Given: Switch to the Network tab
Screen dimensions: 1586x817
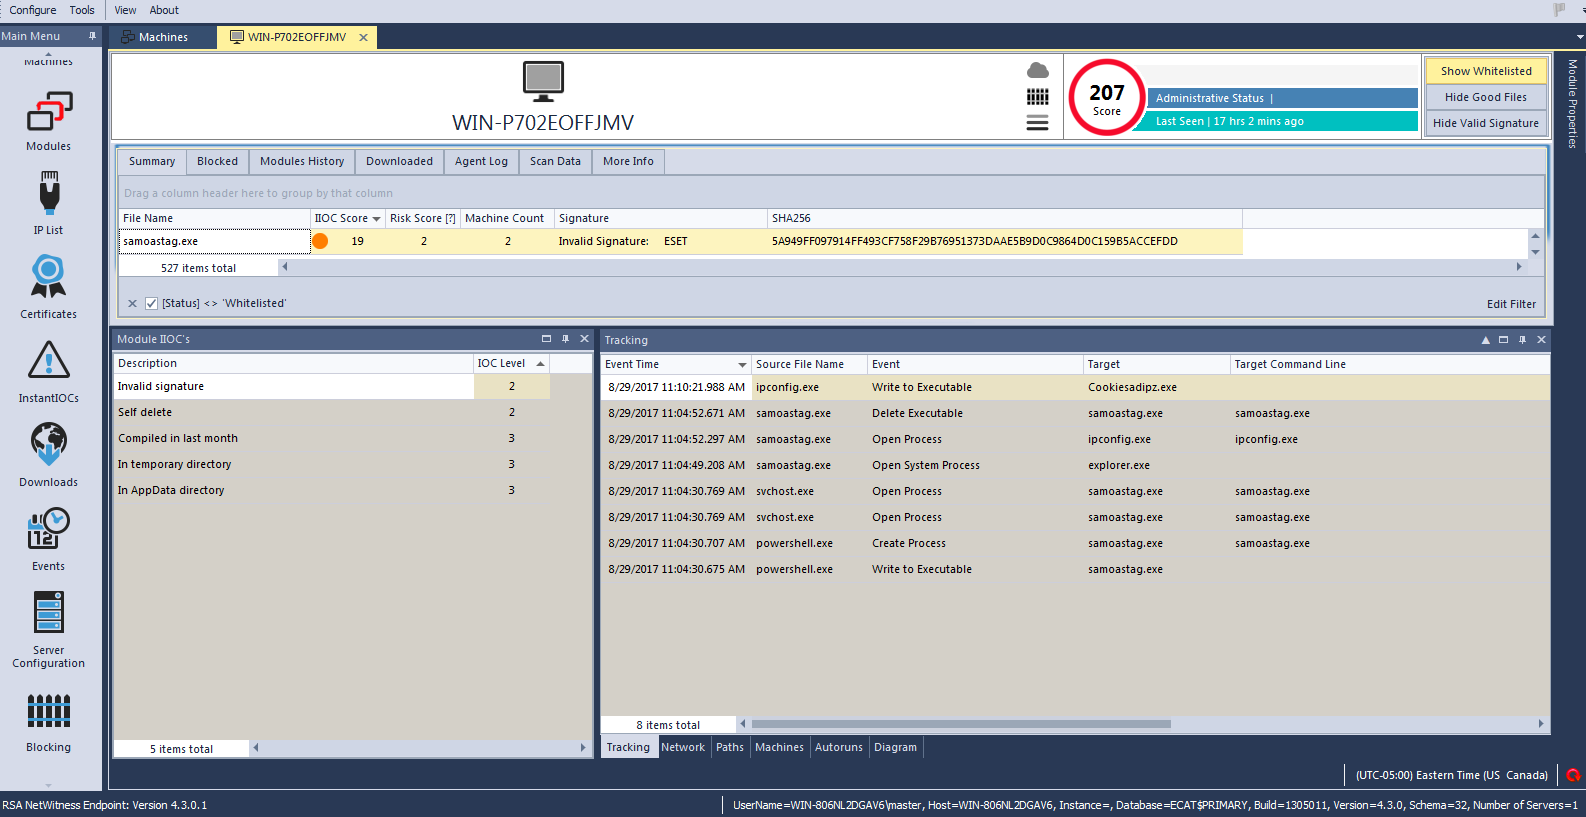Looking at the screenshot, I should tap(683, 747).
